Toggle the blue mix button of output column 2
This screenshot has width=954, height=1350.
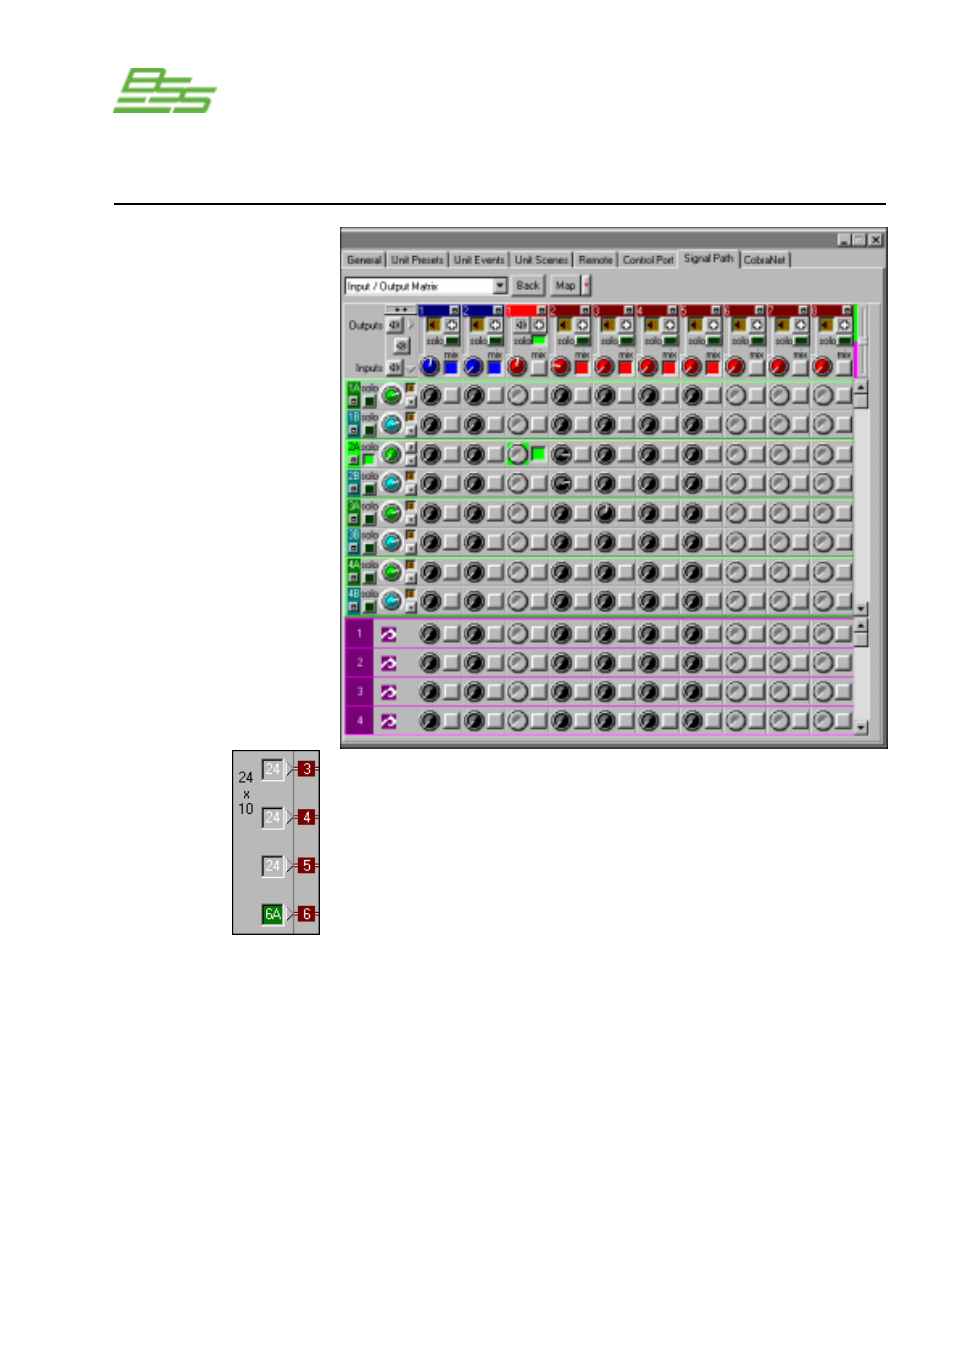(495, 368)
